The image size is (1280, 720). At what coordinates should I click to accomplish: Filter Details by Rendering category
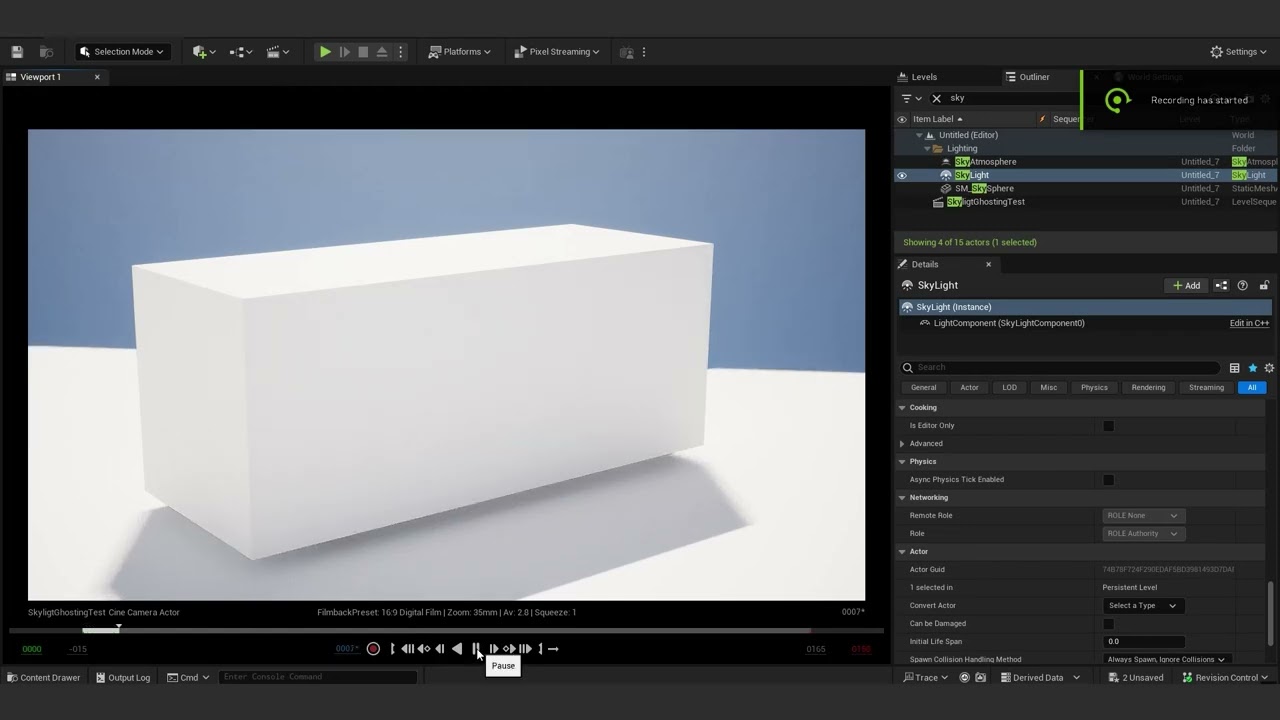click(x=1148, y=388)
